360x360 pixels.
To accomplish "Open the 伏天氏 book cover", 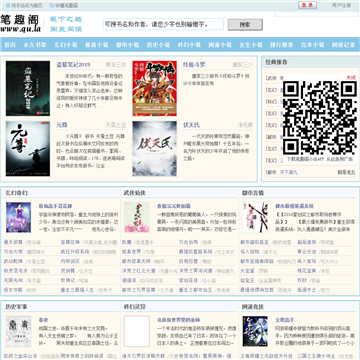I will tap(155, 149).
